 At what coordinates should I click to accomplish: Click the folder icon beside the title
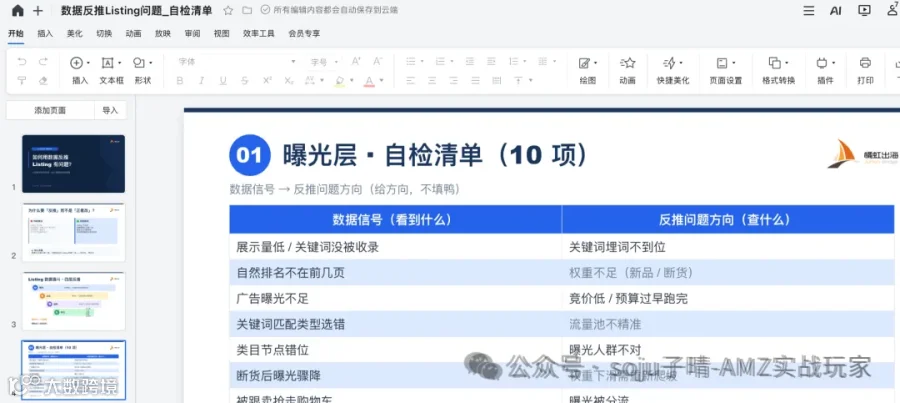[x=247, y=10]
